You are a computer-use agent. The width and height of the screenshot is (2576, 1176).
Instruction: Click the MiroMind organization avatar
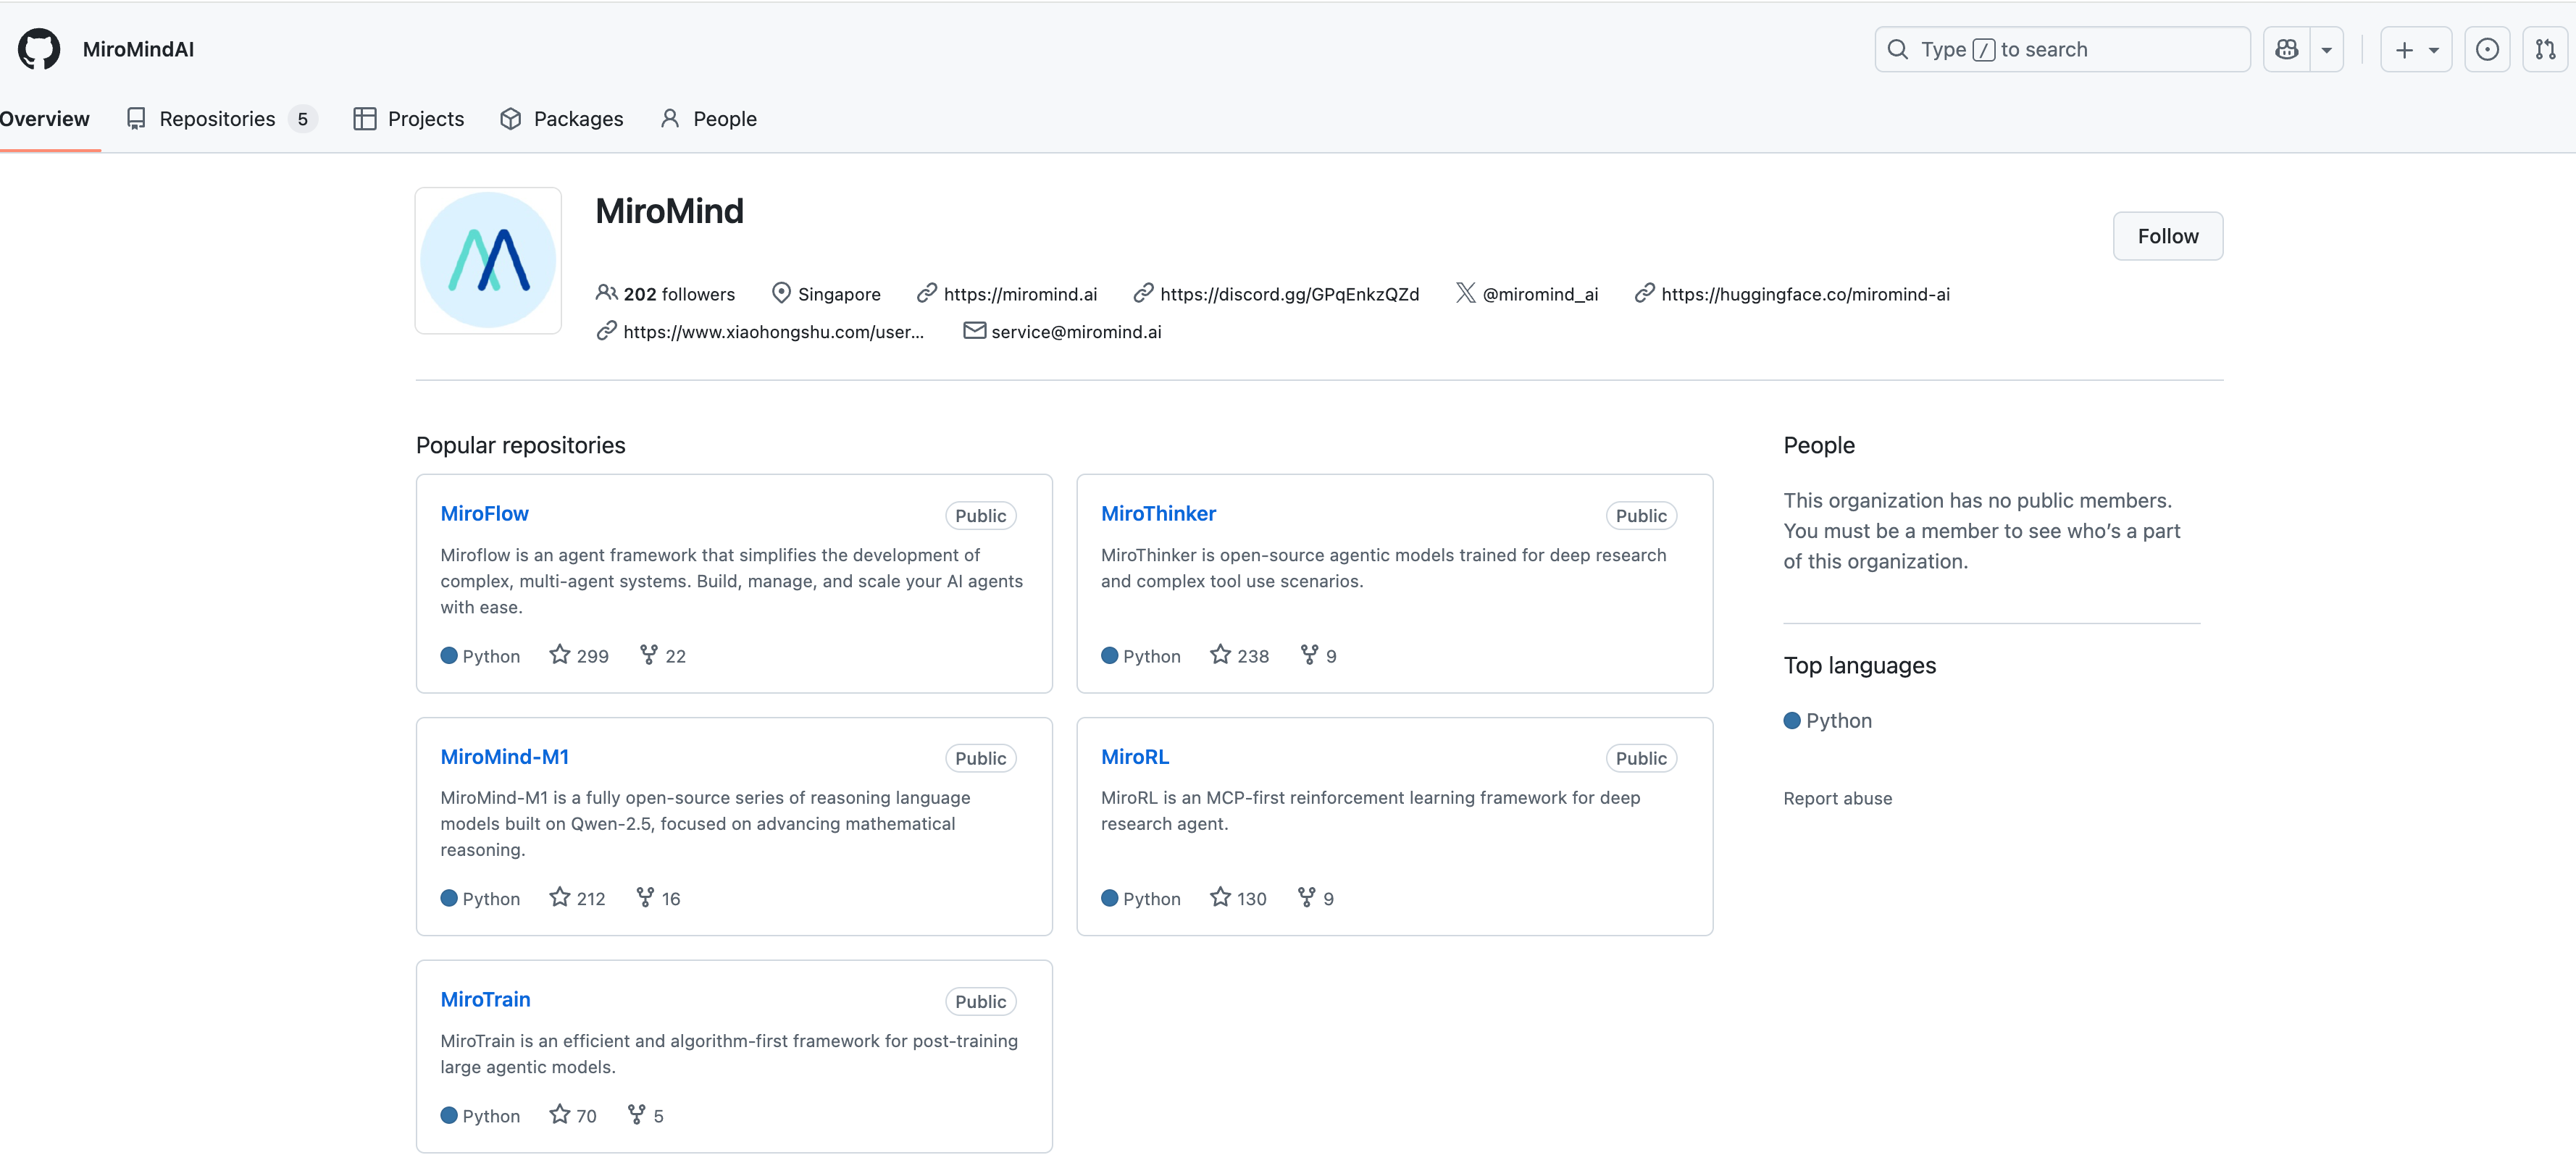488,260
